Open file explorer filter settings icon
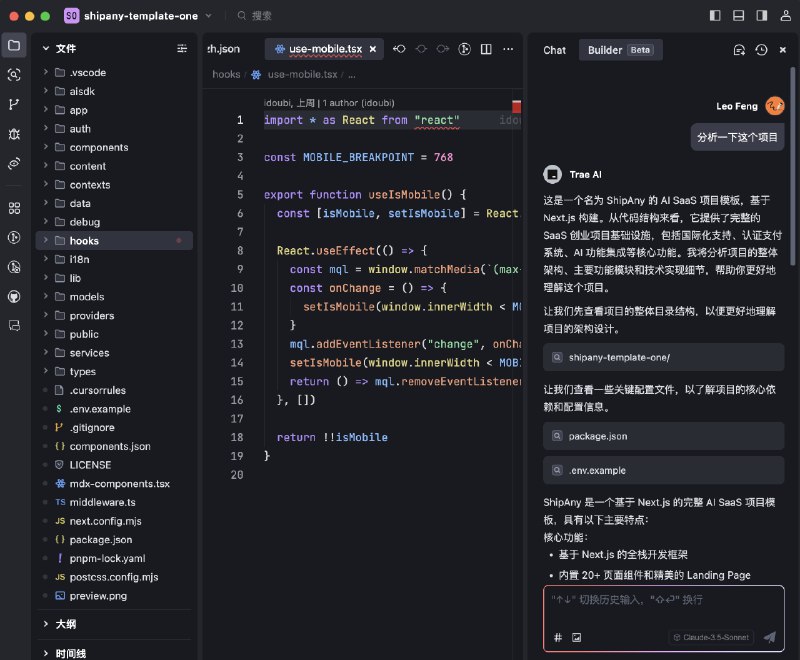This screenshot has width=800, height=660. coord(182,48)
